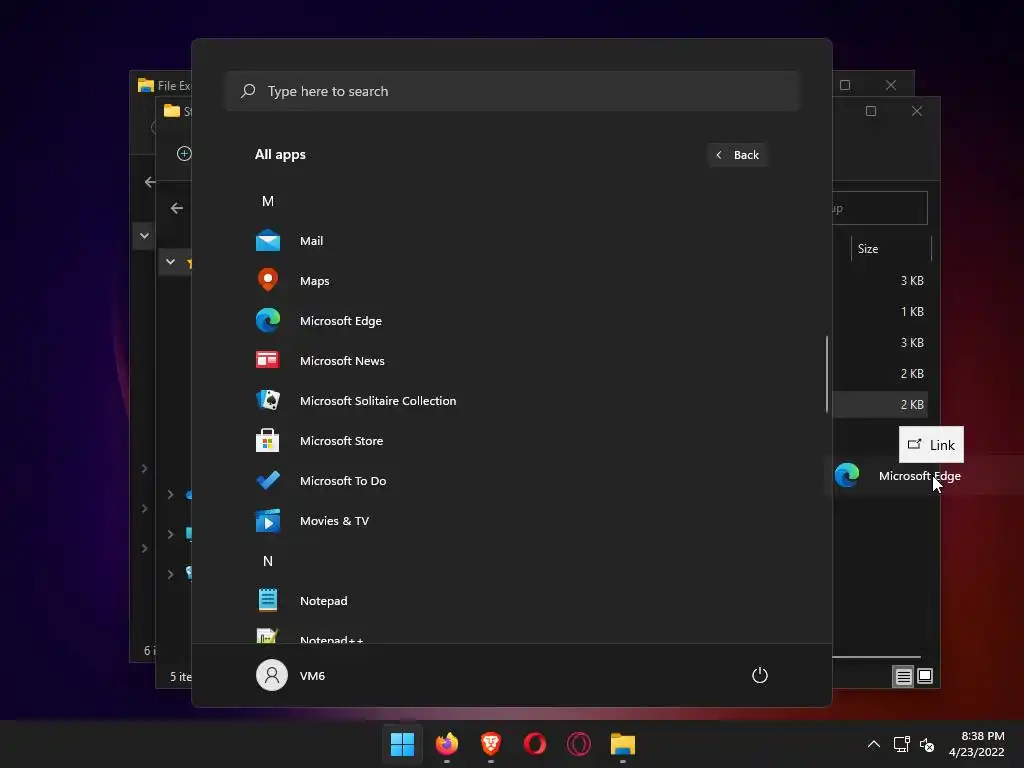Open File Explorer from the taskbar
The image size is (1024, 768).
click(x=623, y=744)
